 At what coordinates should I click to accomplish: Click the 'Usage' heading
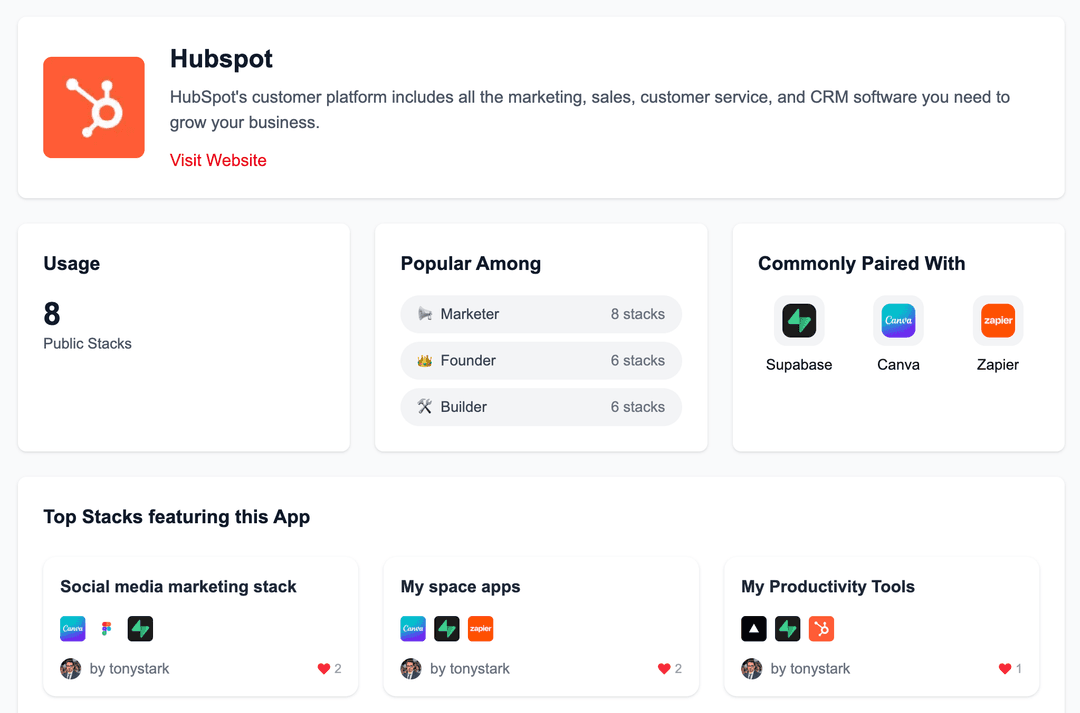72,263
